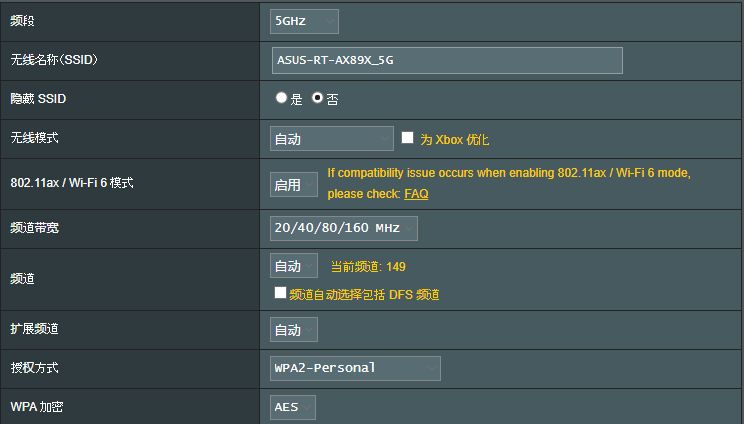
Task: Click the 无线名称(SSID) row label
Action: (54, 60)
